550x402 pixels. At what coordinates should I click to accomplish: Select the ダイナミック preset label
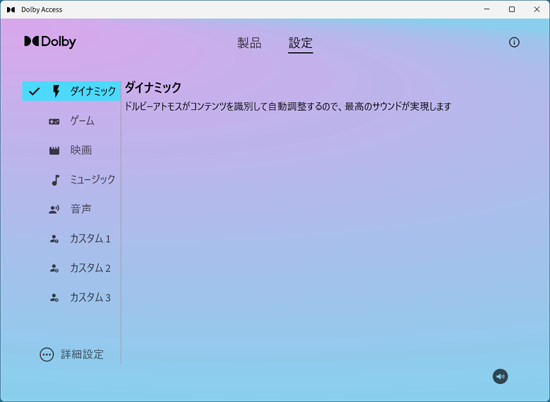[93, 91]
